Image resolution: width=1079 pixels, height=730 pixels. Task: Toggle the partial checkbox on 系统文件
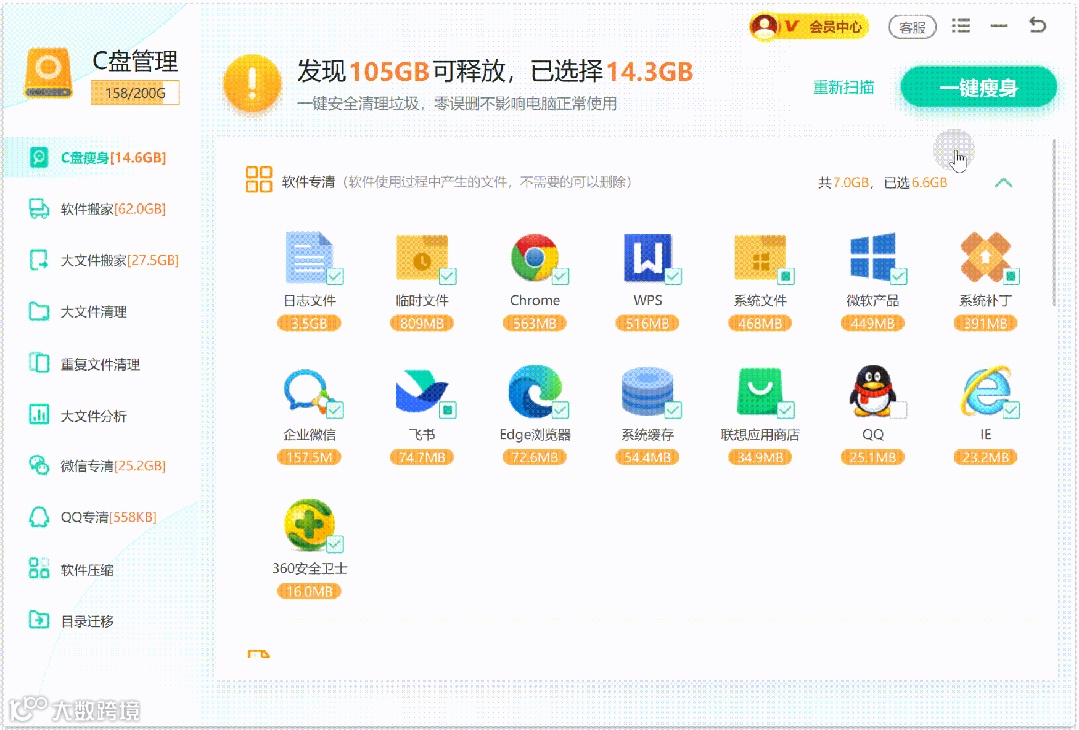pyautogui.click(x=786, y=276)
